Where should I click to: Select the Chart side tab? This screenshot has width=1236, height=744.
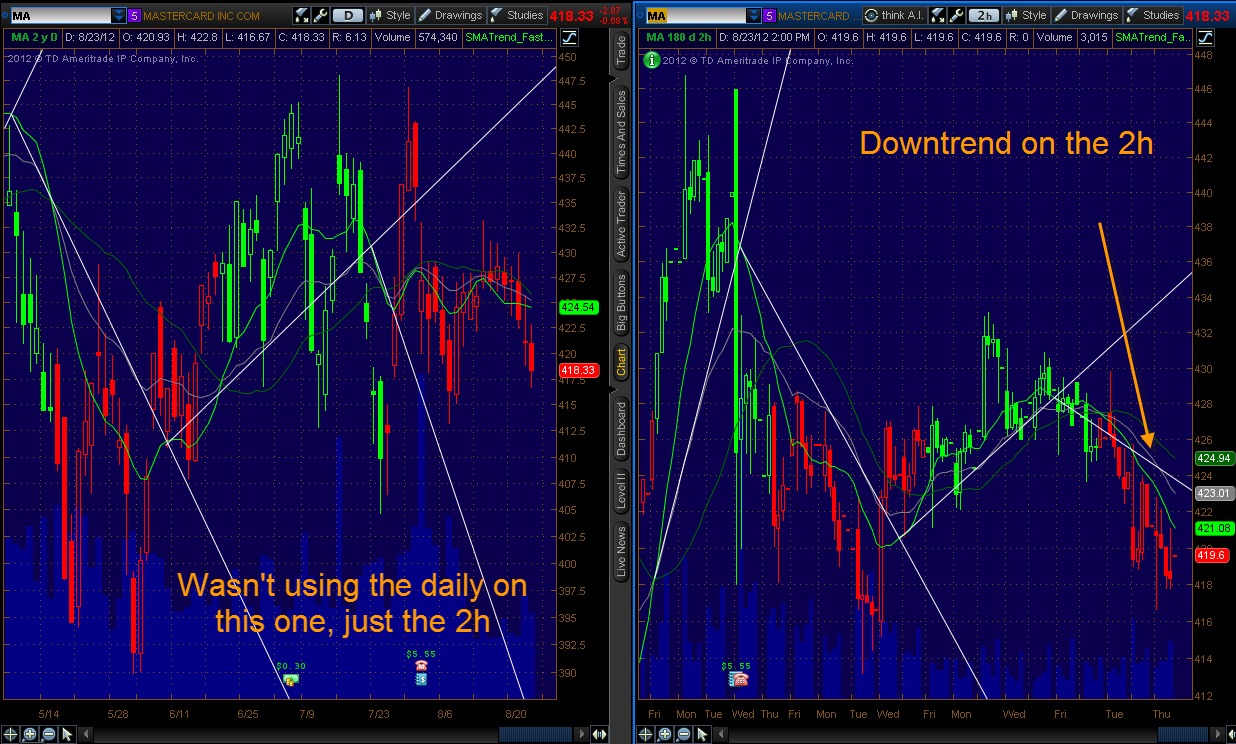(621, 362)
